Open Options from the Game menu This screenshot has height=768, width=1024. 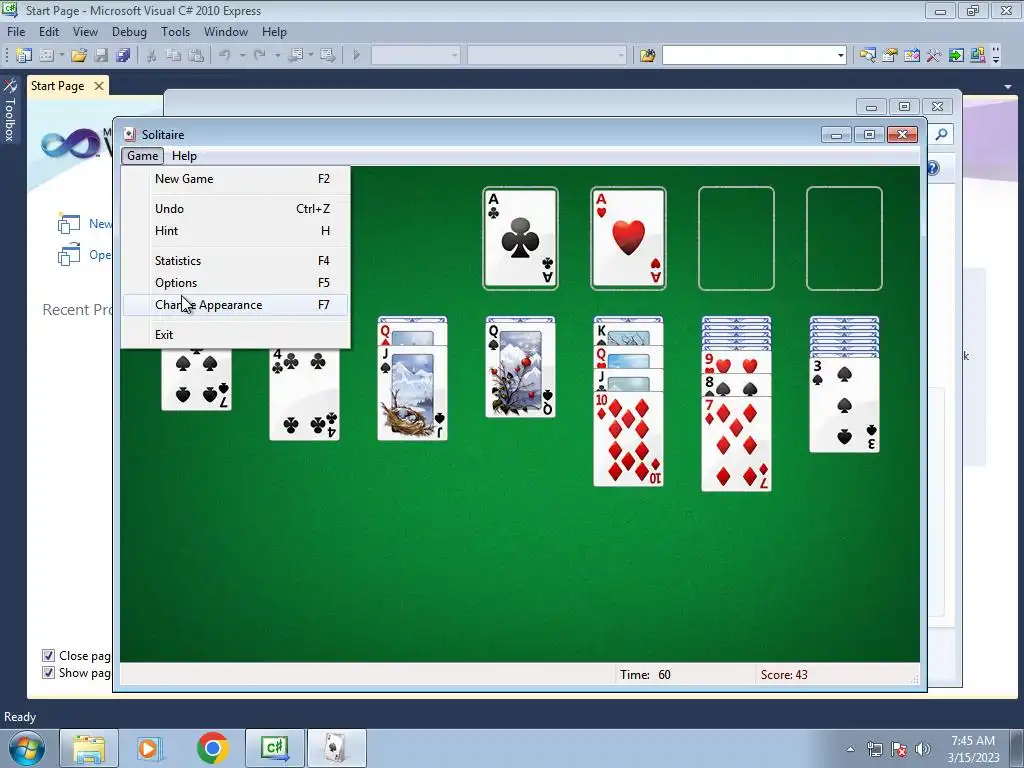click(236, 283)
